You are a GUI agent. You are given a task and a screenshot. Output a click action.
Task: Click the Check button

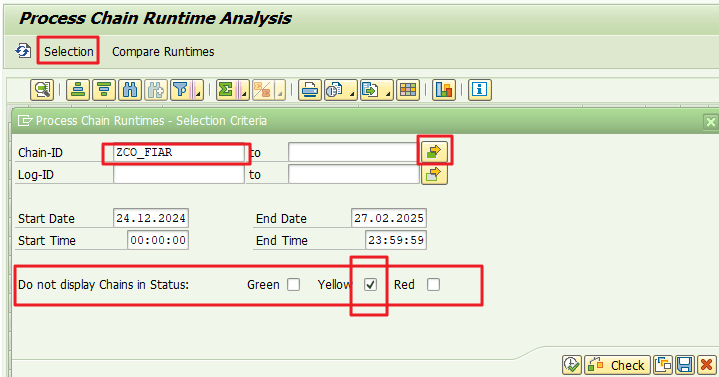(617, 365)
